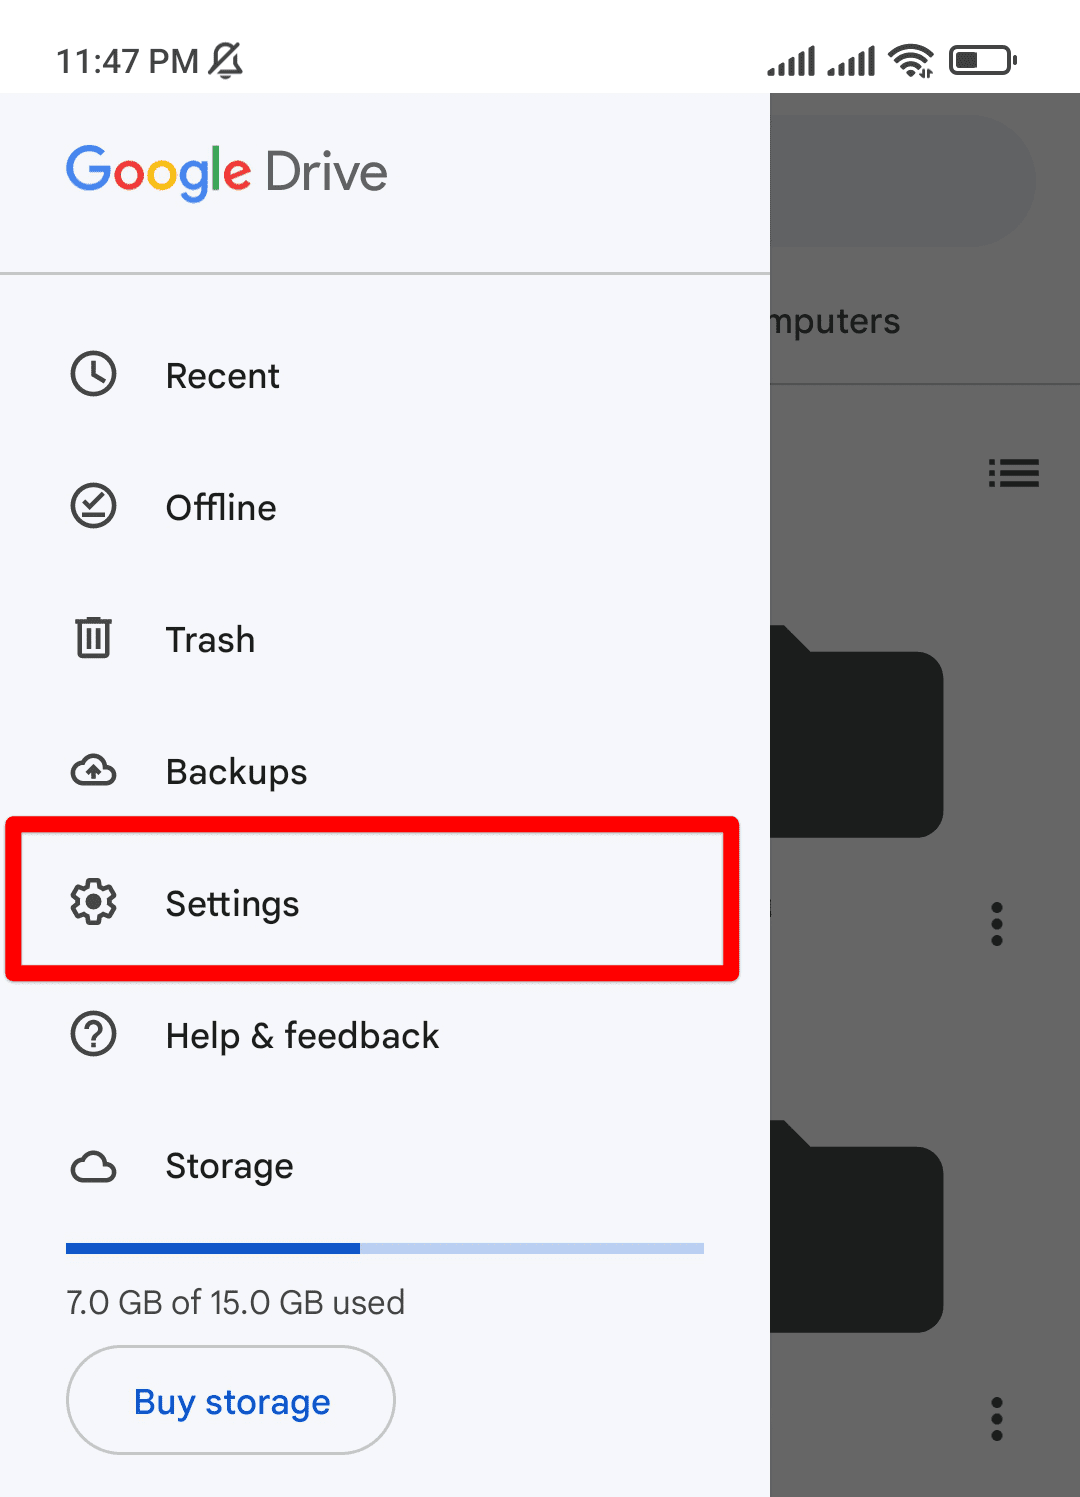This screenshot has width=1080, height=1497.
Task: Open the first dimmed folder thumbnail
Action: click(857, 732)
